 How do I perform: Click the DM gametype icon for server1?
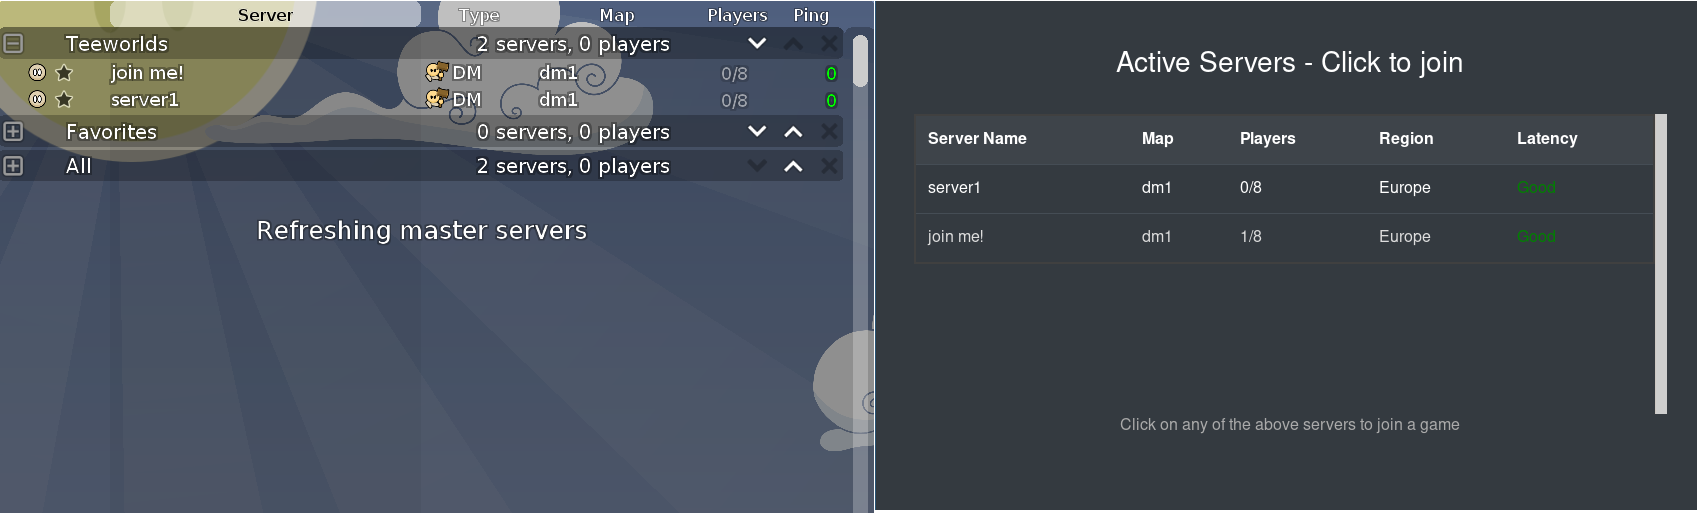tap(436, 99)
